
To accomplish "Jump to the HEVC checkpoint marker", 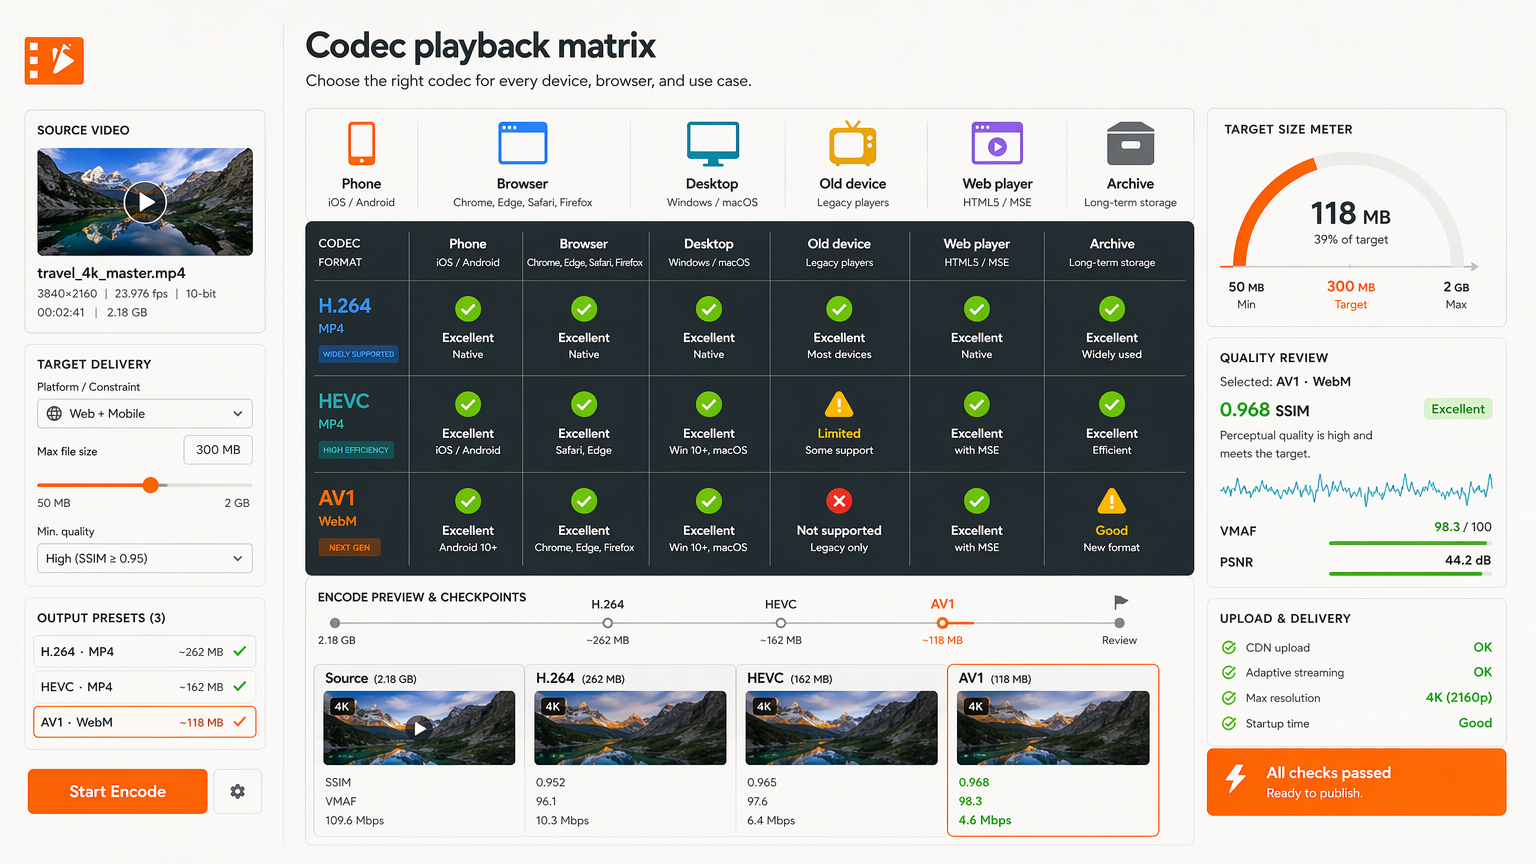I will pyautogui.click(x=781, y=623).
